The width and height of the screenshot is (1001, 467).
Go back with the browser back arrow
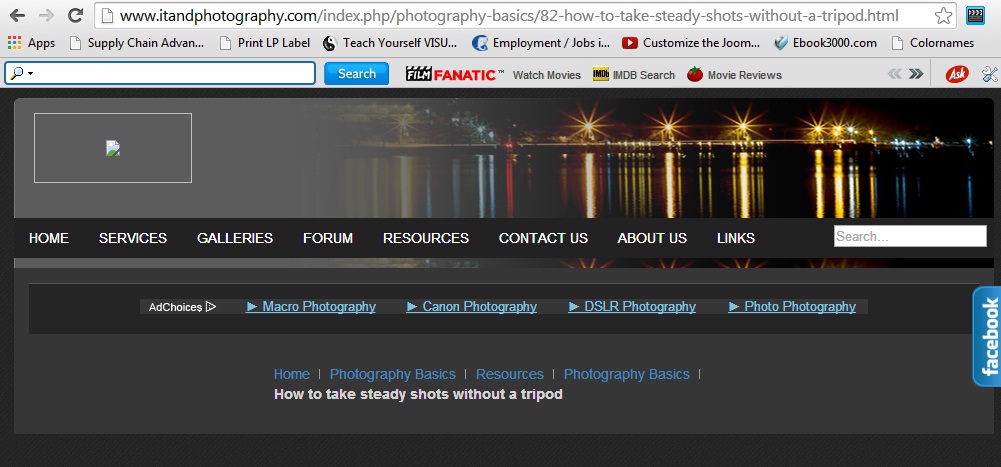(x=17, y=15)
